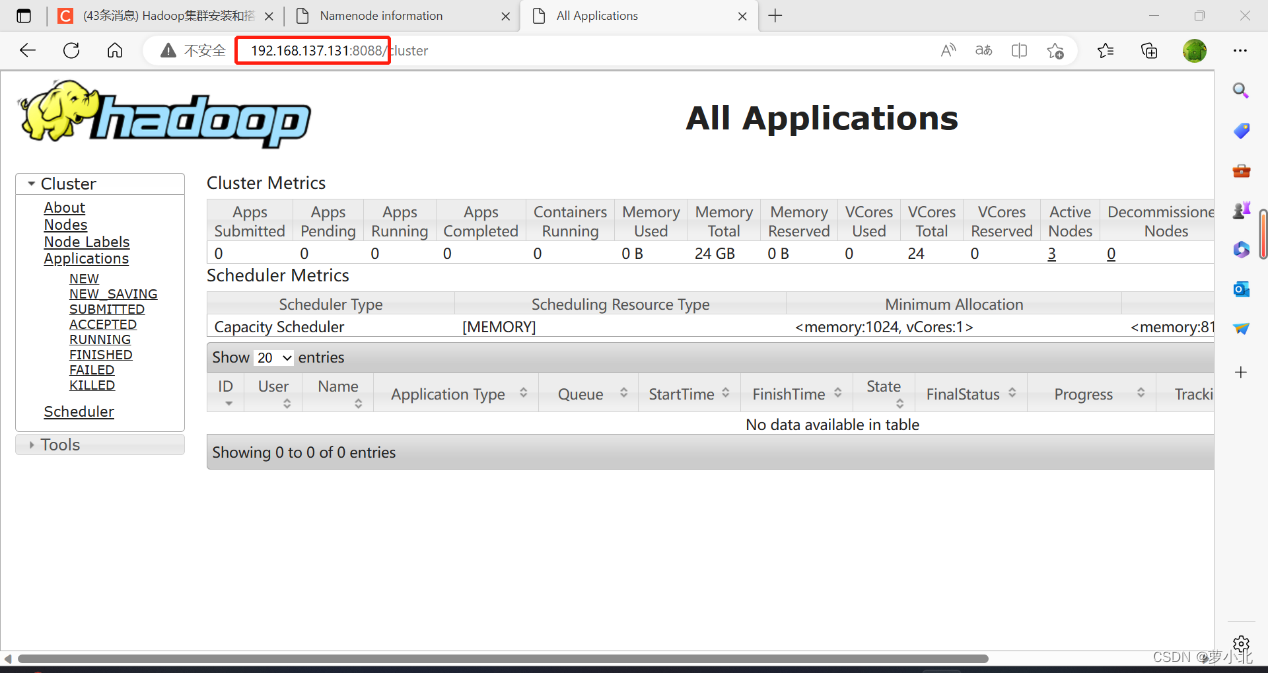Screen dimensions: 1268x673
Task: Filter applications by SUBMITTED state
Action: point(107,309)
